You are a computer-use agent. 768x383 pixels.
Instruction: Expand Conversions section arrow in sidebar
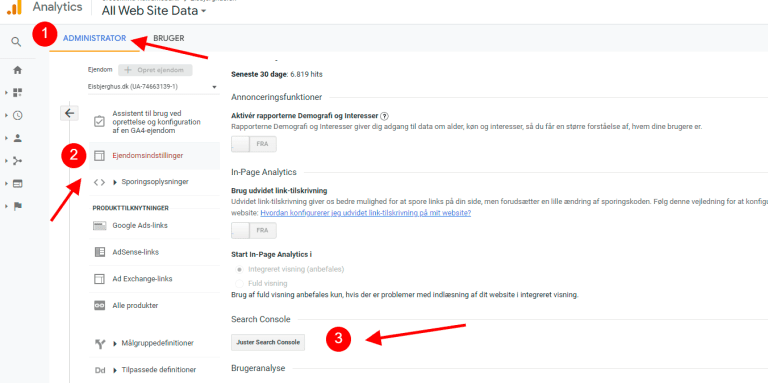(6, 206)
